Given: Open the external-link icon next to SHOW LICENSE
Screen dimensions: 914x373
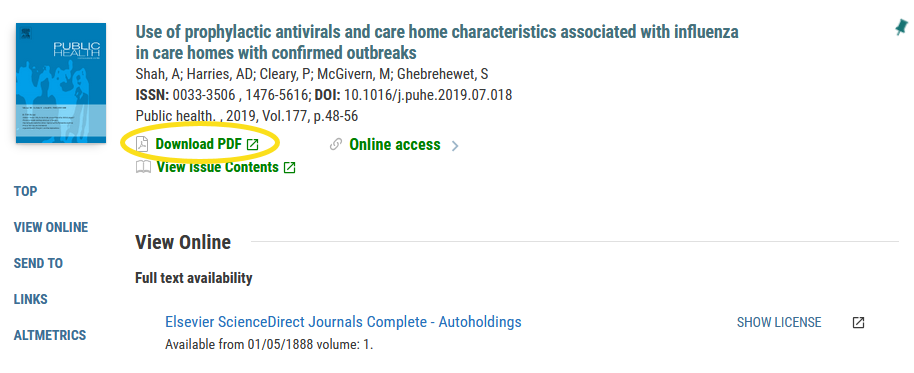Looking at the screenshot, I should pos(858,322).
